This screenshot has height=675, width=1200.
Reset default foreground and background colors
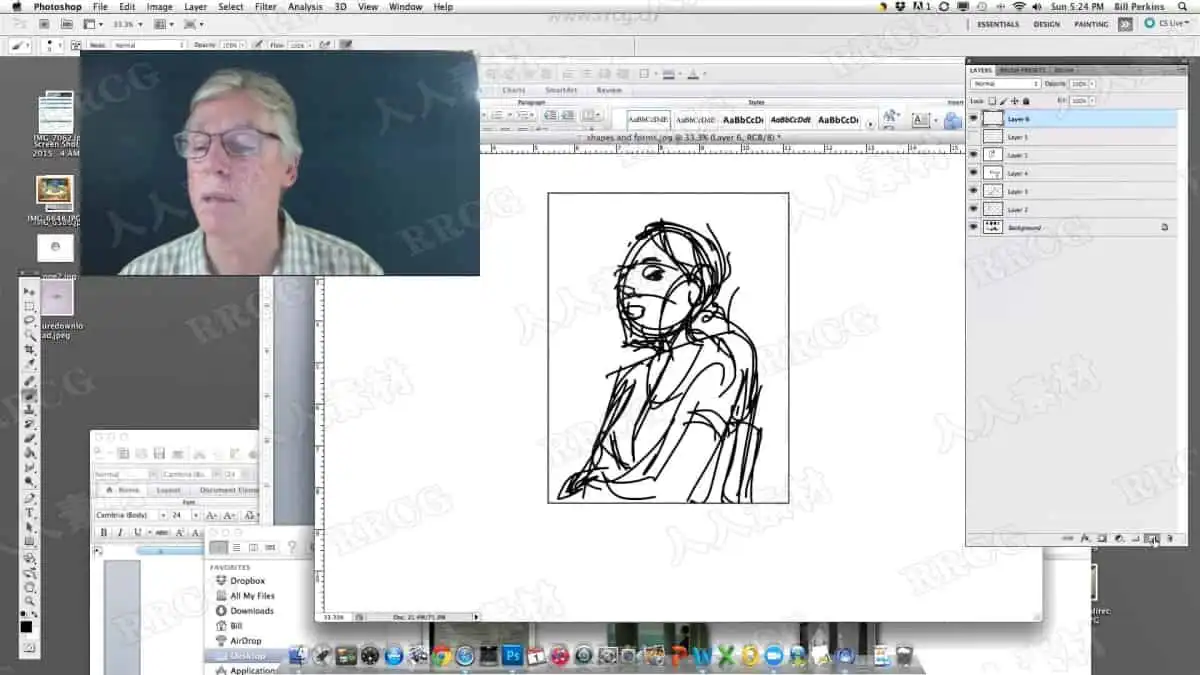[x=24, y=615]
